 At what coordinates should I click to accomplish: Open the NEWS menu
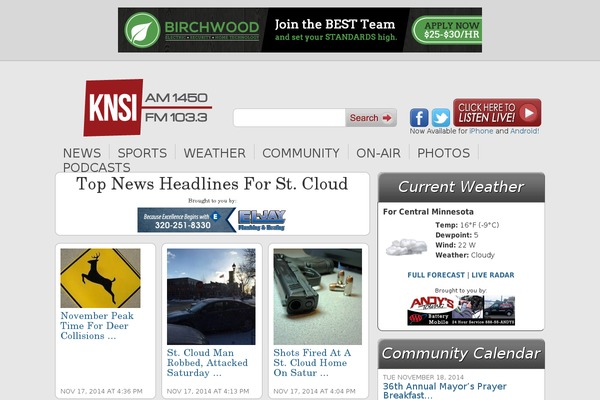coord(82,153)
